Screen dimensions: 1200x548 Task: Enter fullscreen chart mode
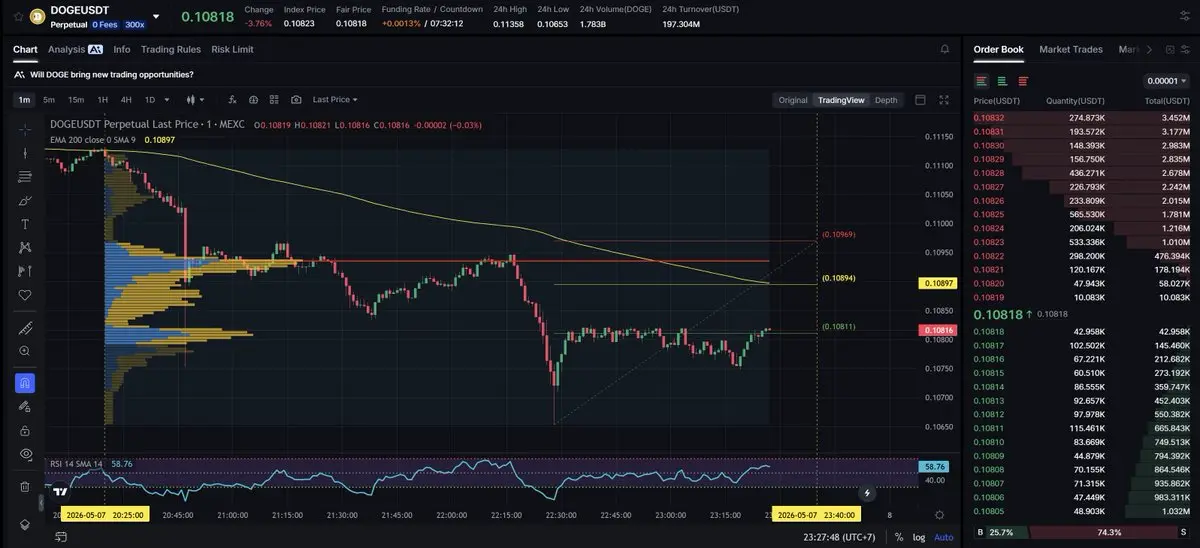944,100
